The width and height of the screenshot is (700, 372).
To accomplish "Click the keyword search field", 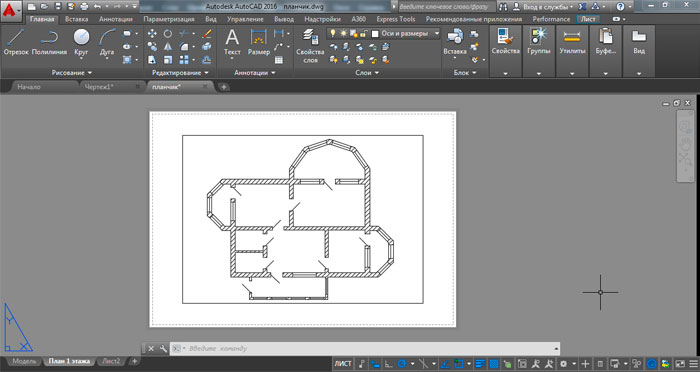I will click(446, 7).
